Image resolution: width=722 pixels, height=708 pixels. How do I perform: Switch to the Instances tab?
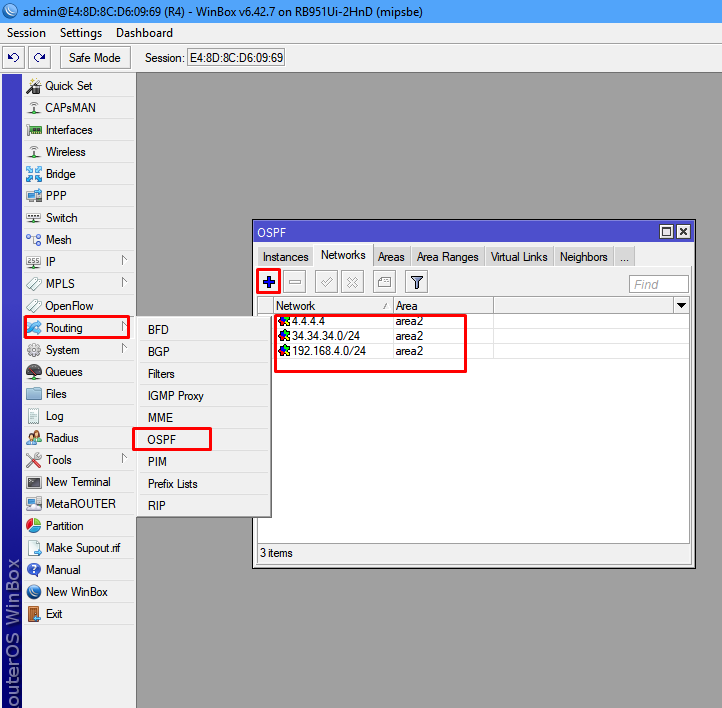(x=285, y=257)
